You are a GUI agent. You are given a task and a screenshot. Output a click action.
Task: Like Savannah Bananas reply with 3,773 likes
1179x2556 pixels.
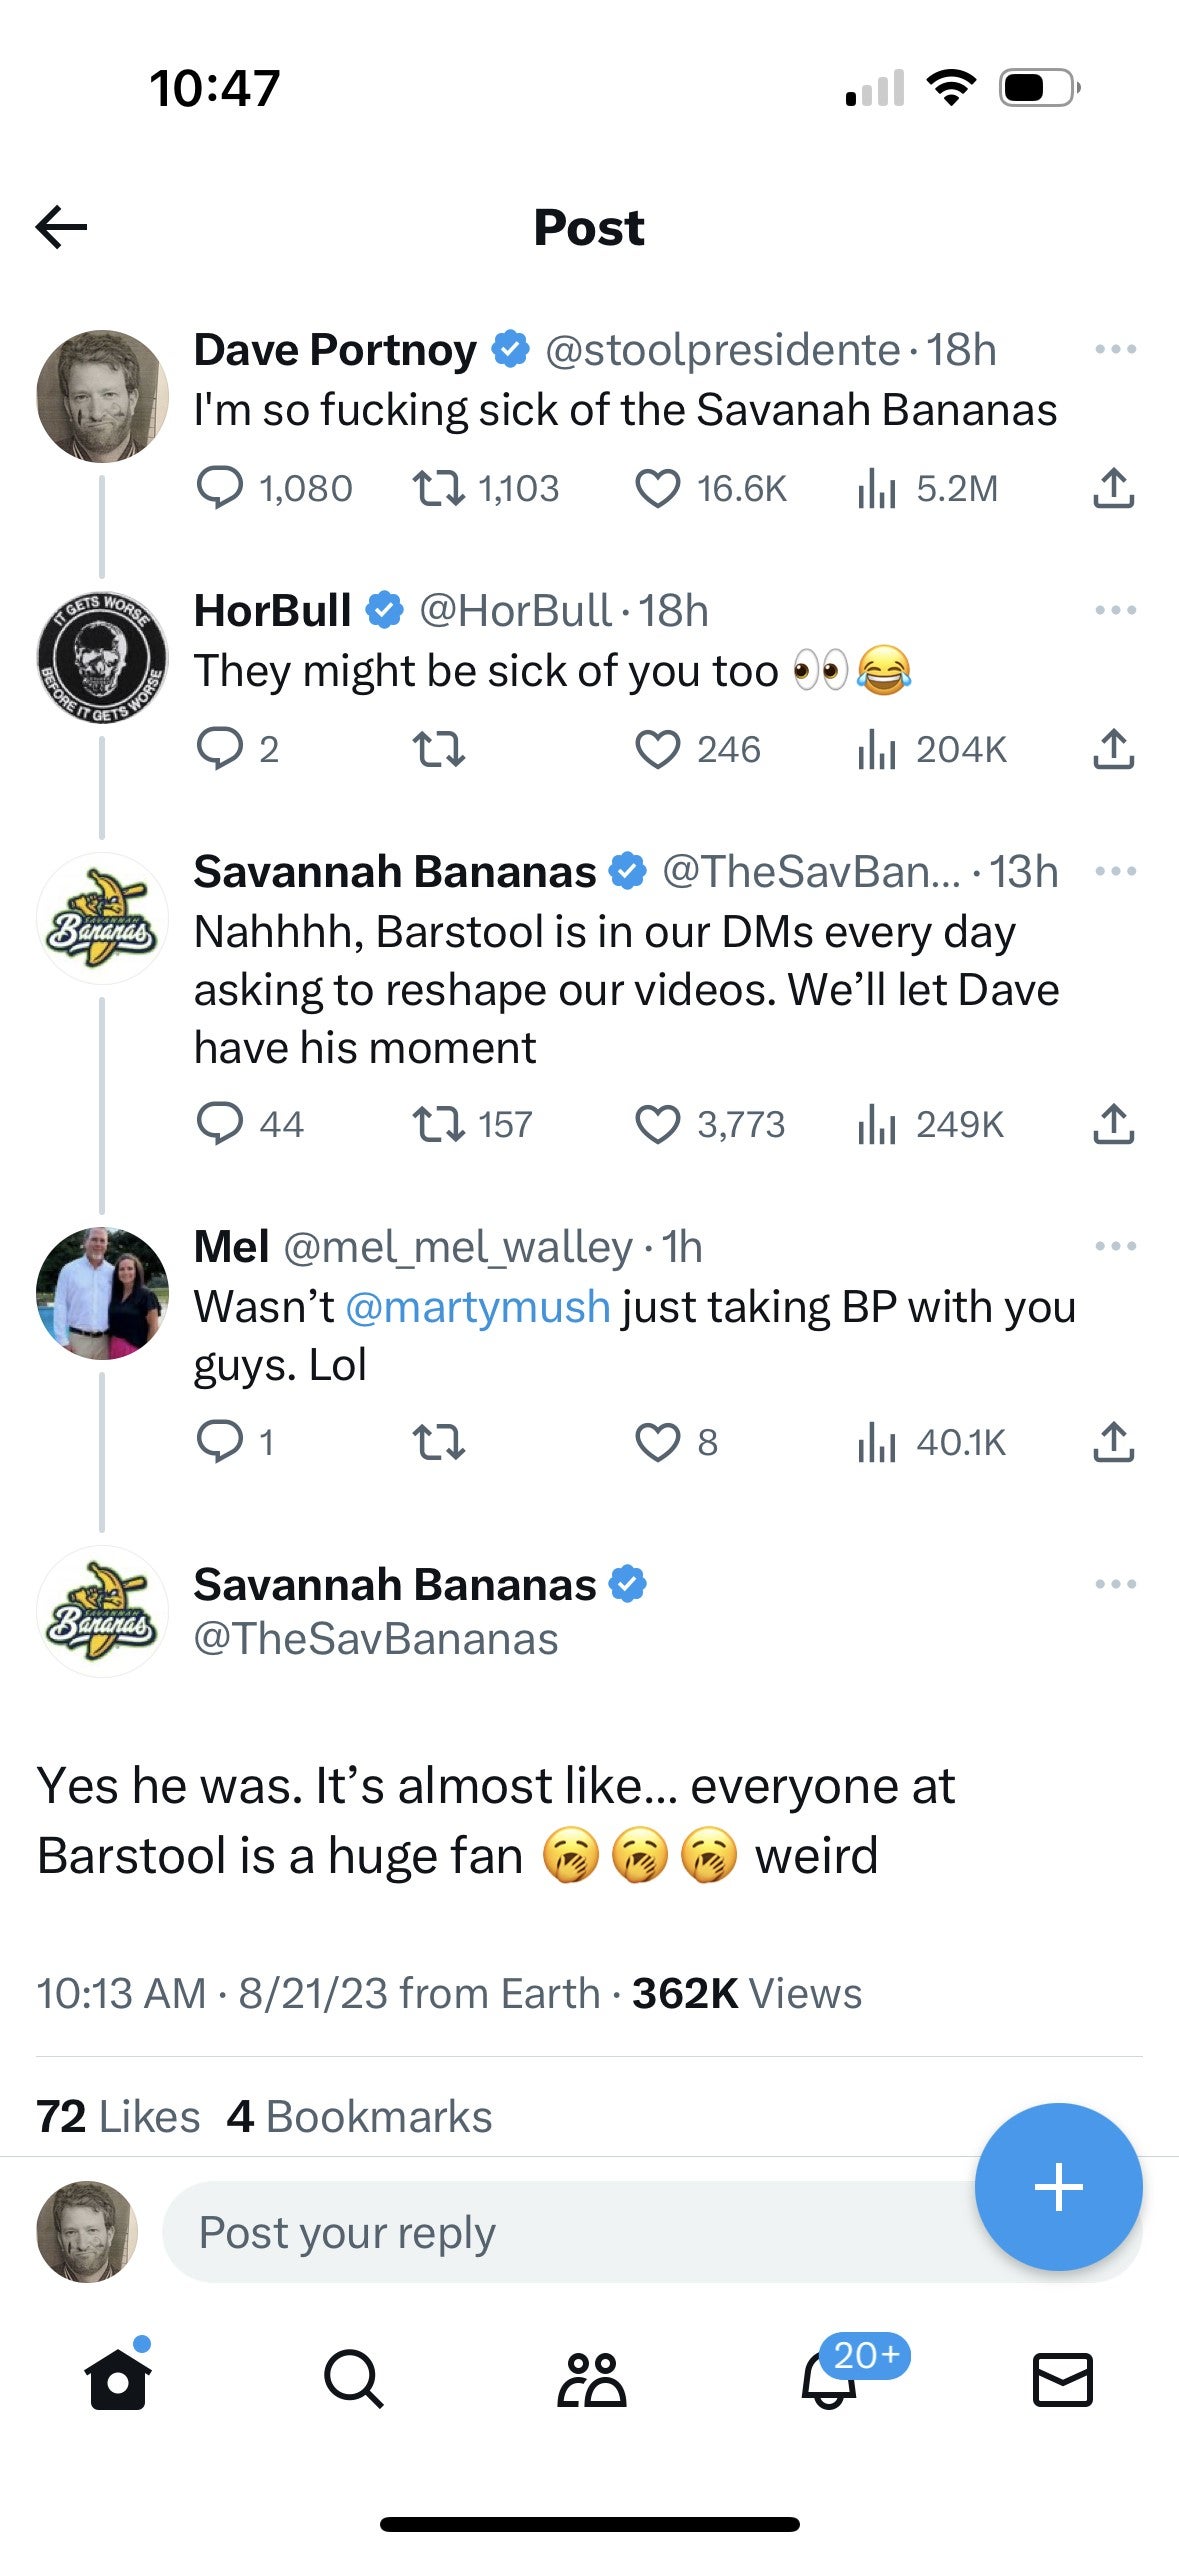pos(658,1125)
